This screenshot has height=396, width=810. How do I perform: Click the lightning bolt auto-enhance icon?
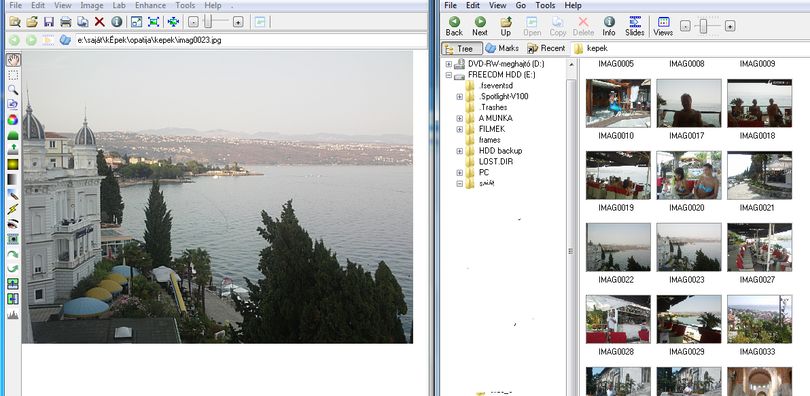tap(13, 209)
